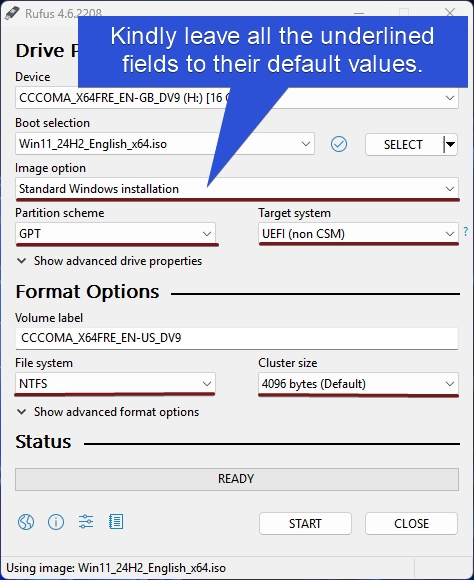Viewport: 474px width, 580px height.
Task: Expand Show advanced drive properties
Action: (110, 261)
